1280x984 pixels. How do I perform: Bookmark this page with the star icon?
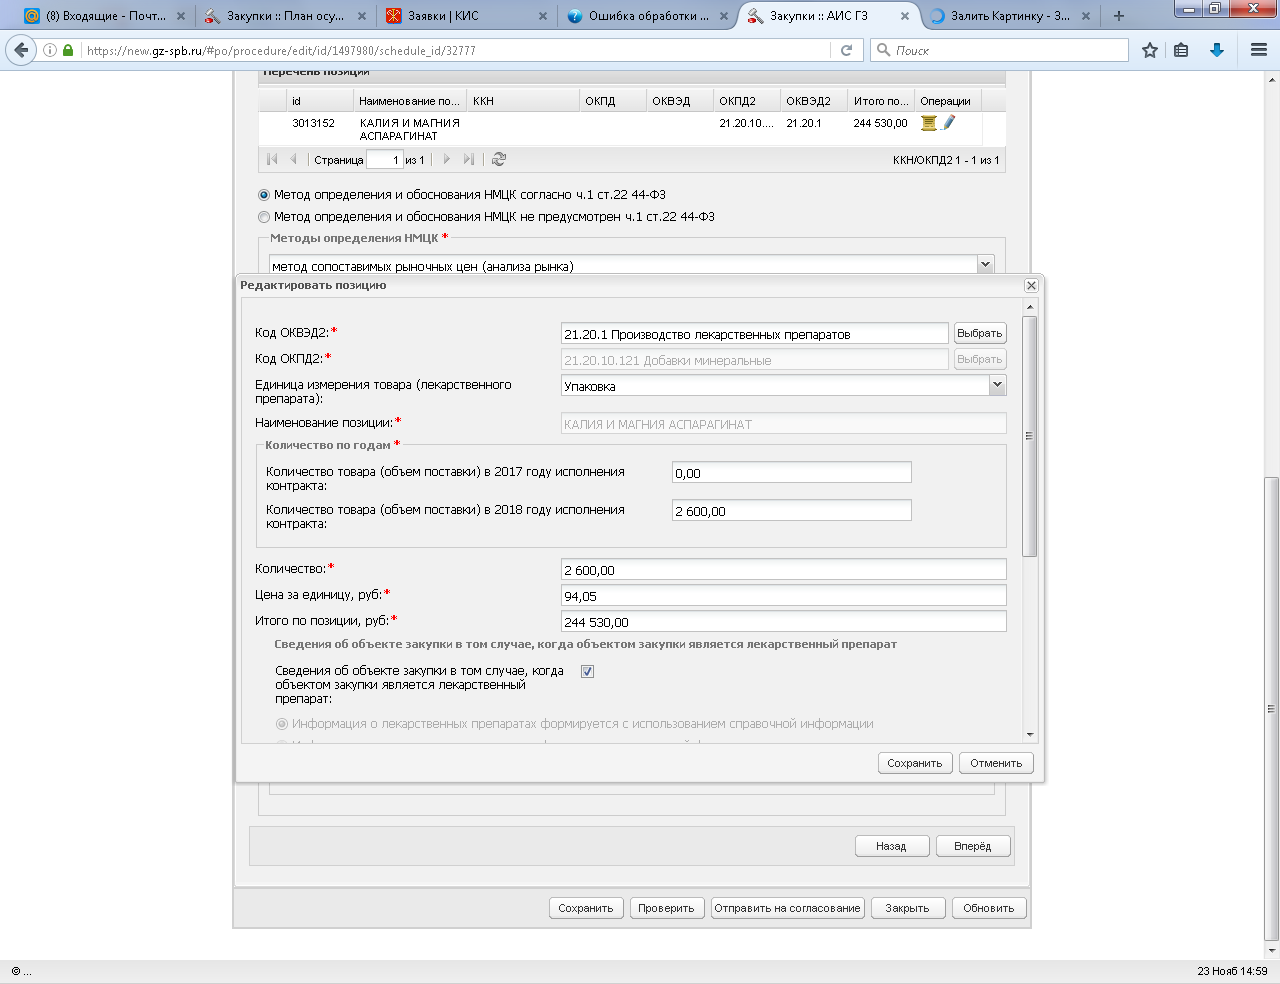(1150, 50)
